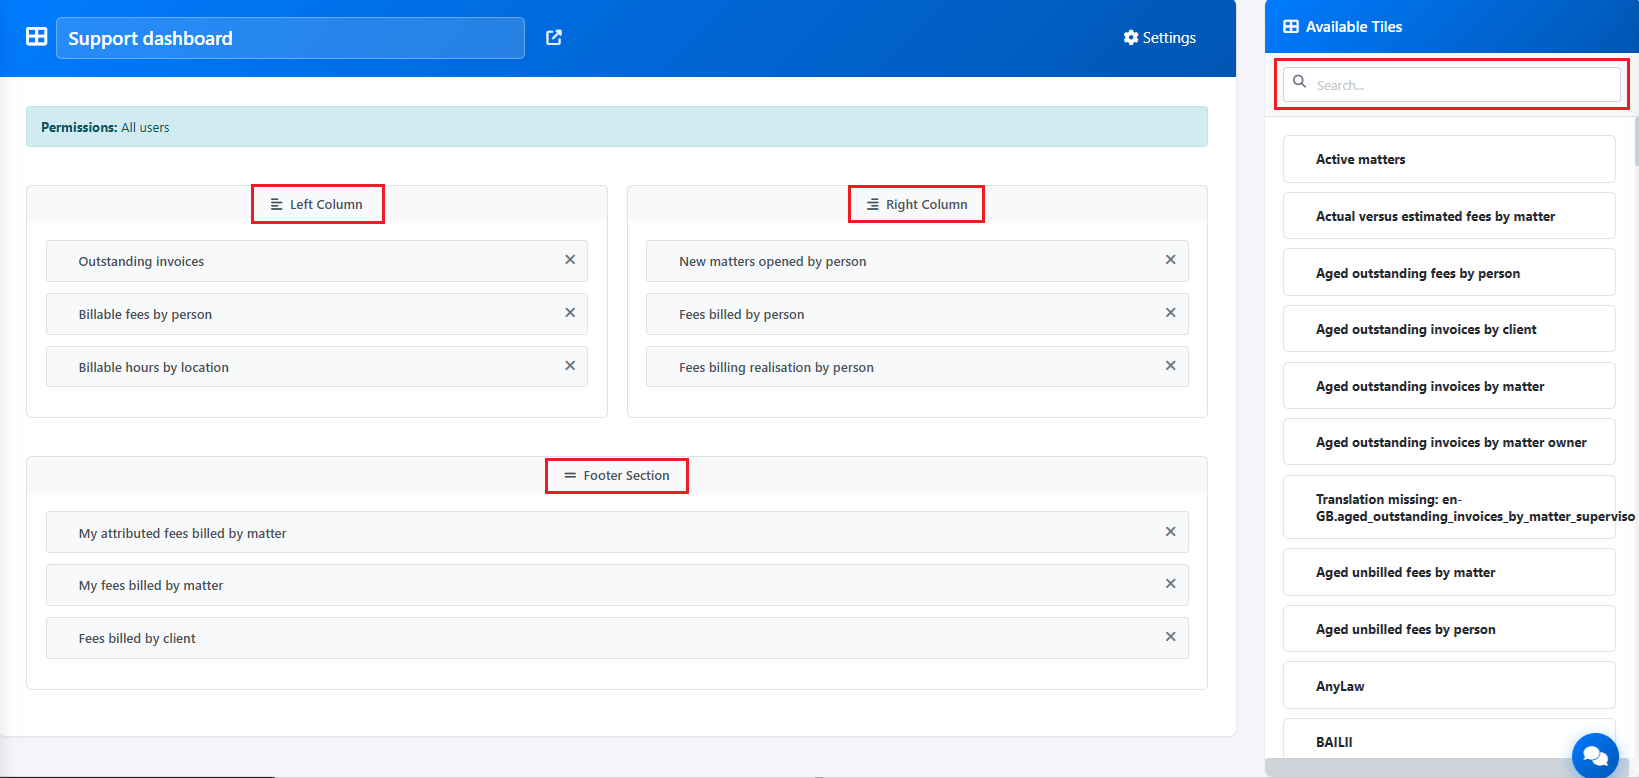Viewport: 1639px width, 778px height.
Task: Click the dashboard grid icon beside title
Action: click(37, 37)
